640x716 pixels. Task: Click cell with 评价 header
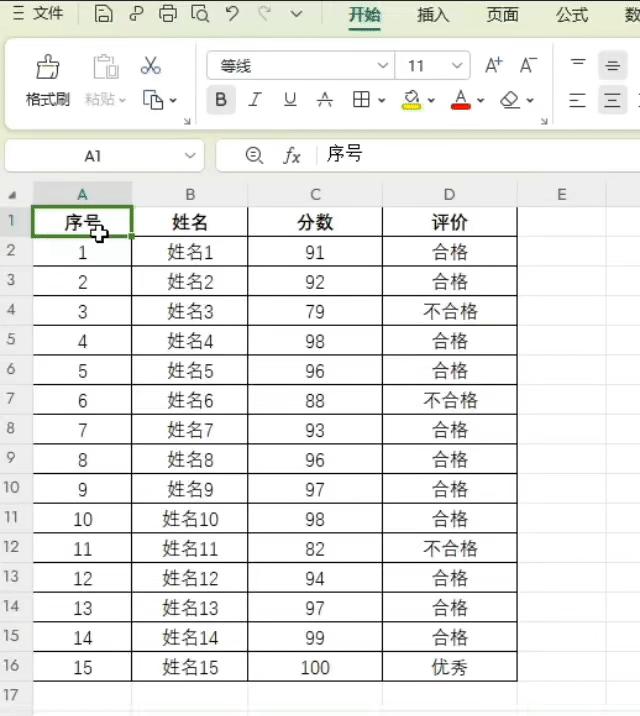450,222
